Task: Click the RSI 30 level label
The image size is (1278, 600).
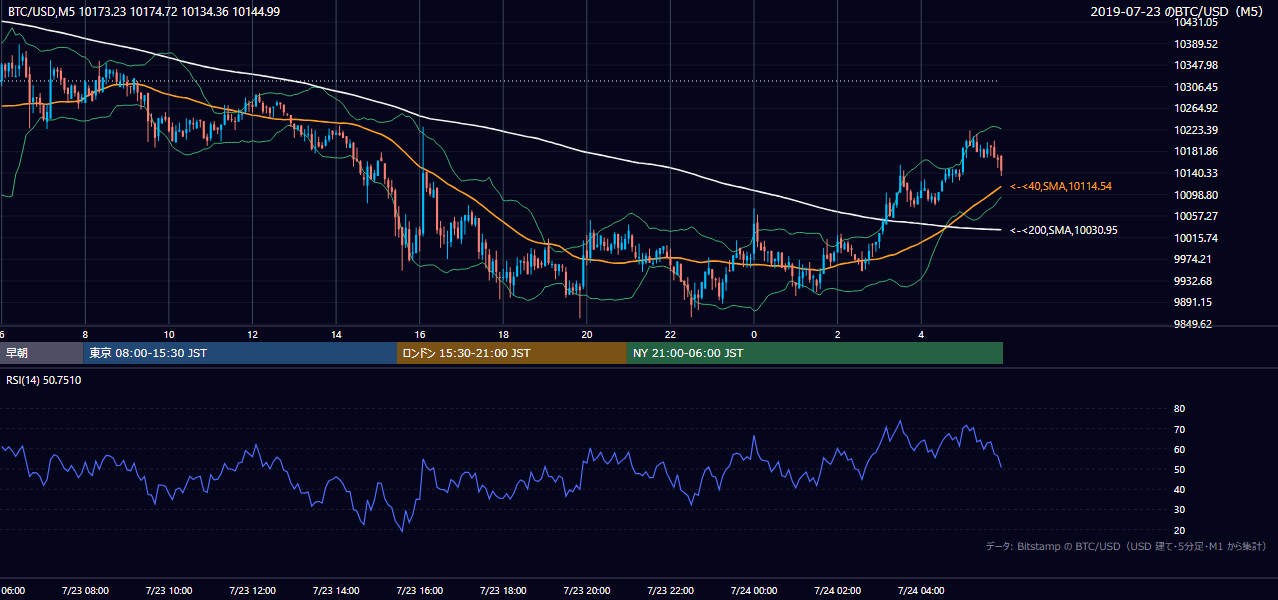Action: 1179,509
